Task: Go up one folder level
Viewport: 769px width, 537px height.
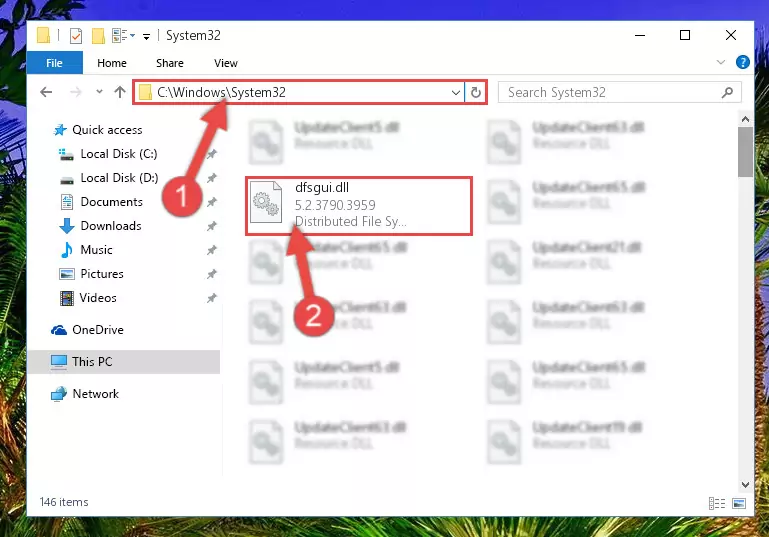Action: [120, 92]
